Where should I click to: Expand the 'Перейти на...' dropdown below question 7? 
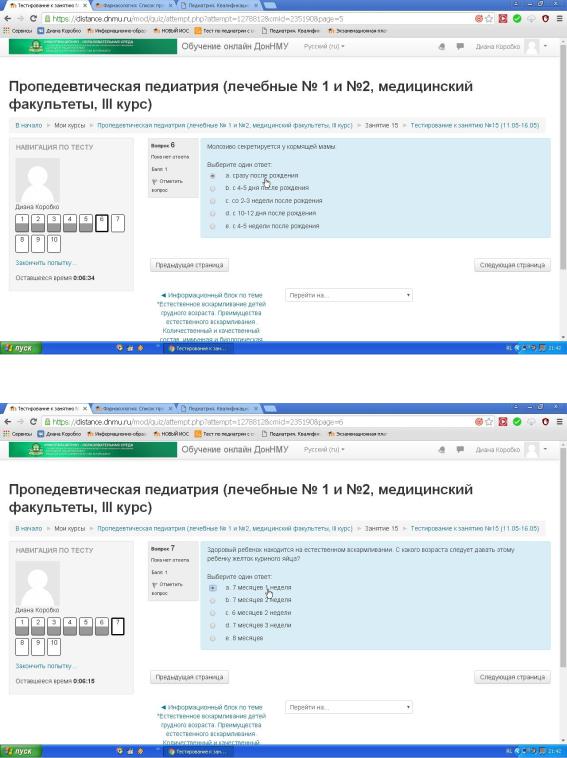click(349, 707)
